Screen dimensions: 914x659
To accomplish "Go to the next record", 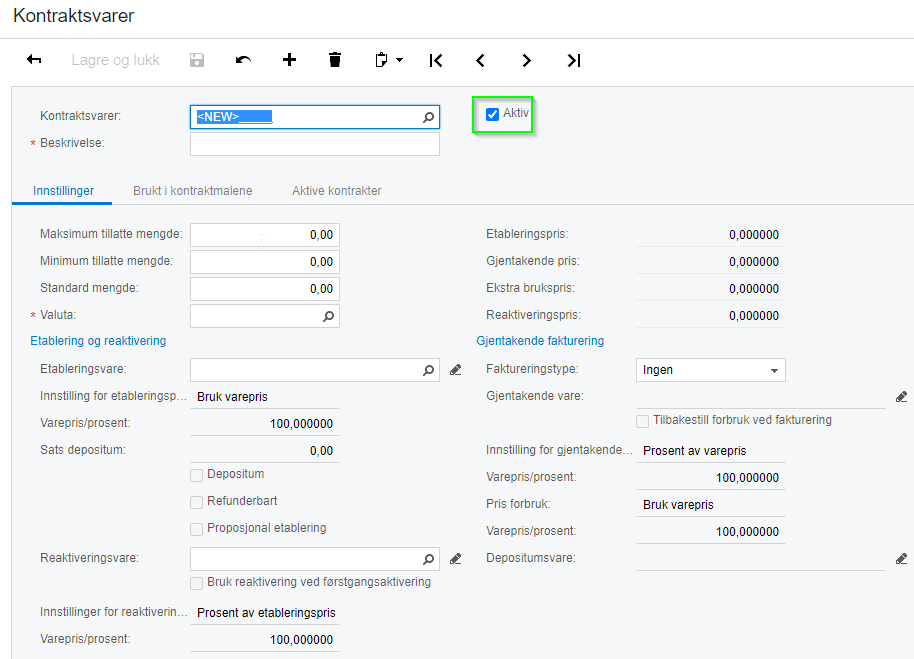I will pos(526,60).
